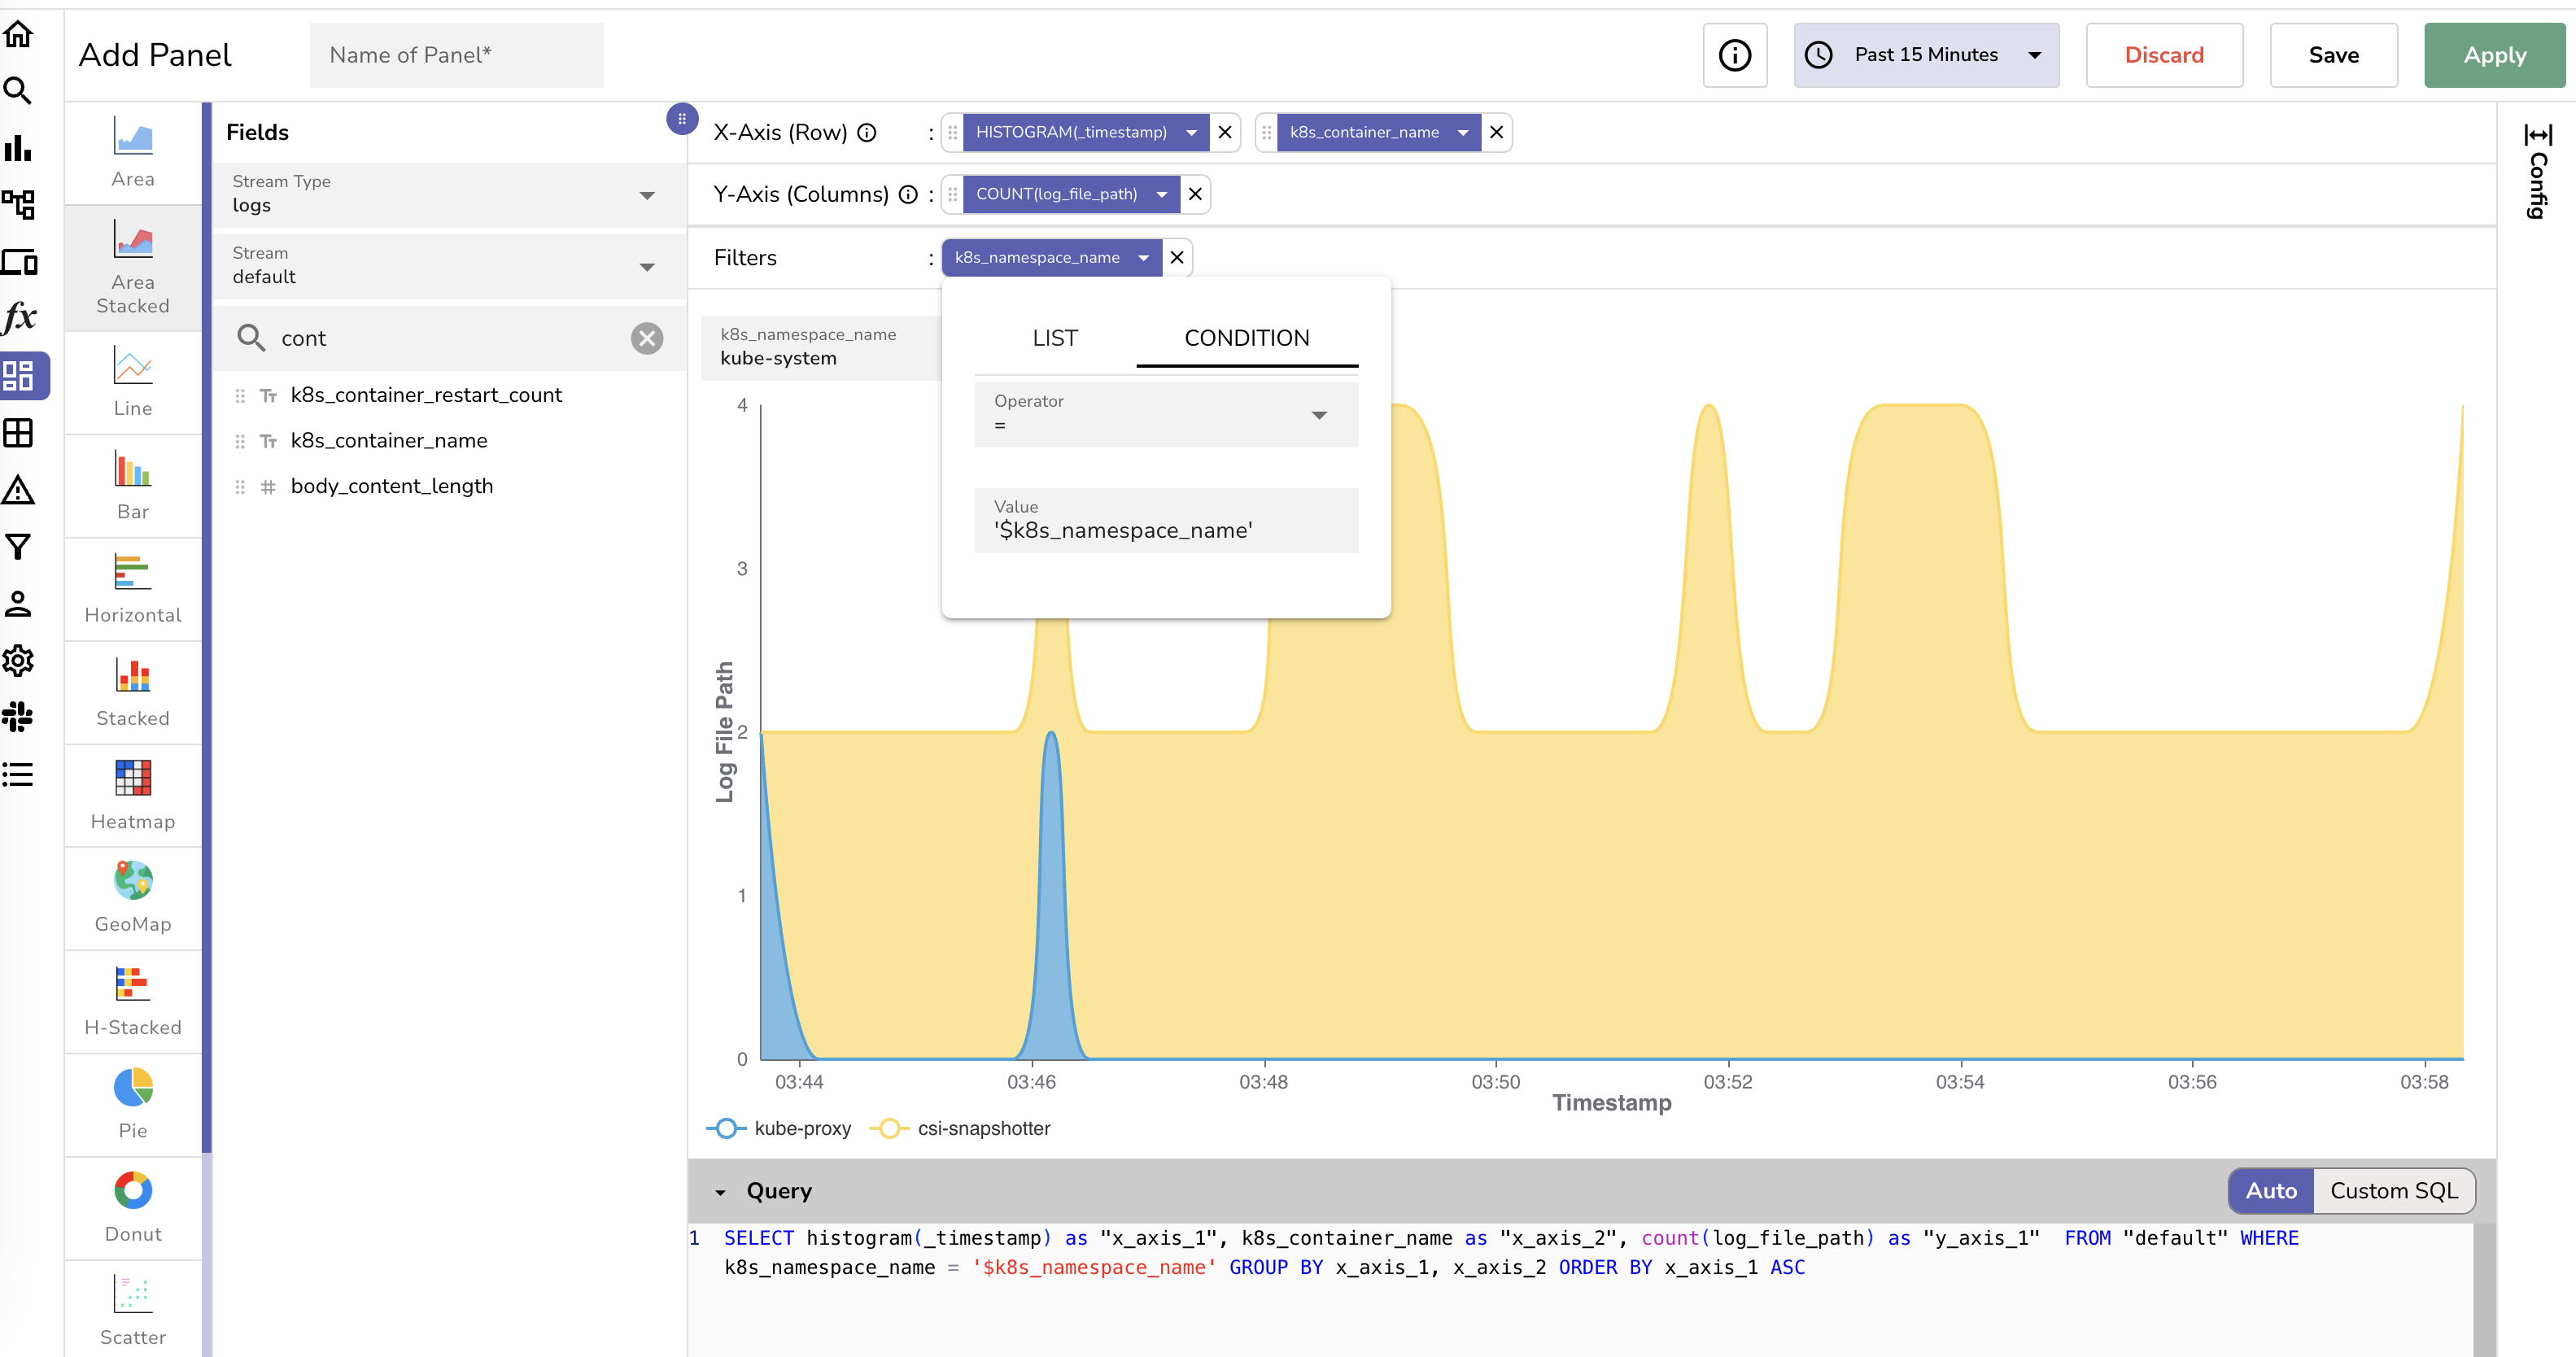Click the Name of Panel input field
The width and height of the screenshot is (2576, 1357).
456,55
